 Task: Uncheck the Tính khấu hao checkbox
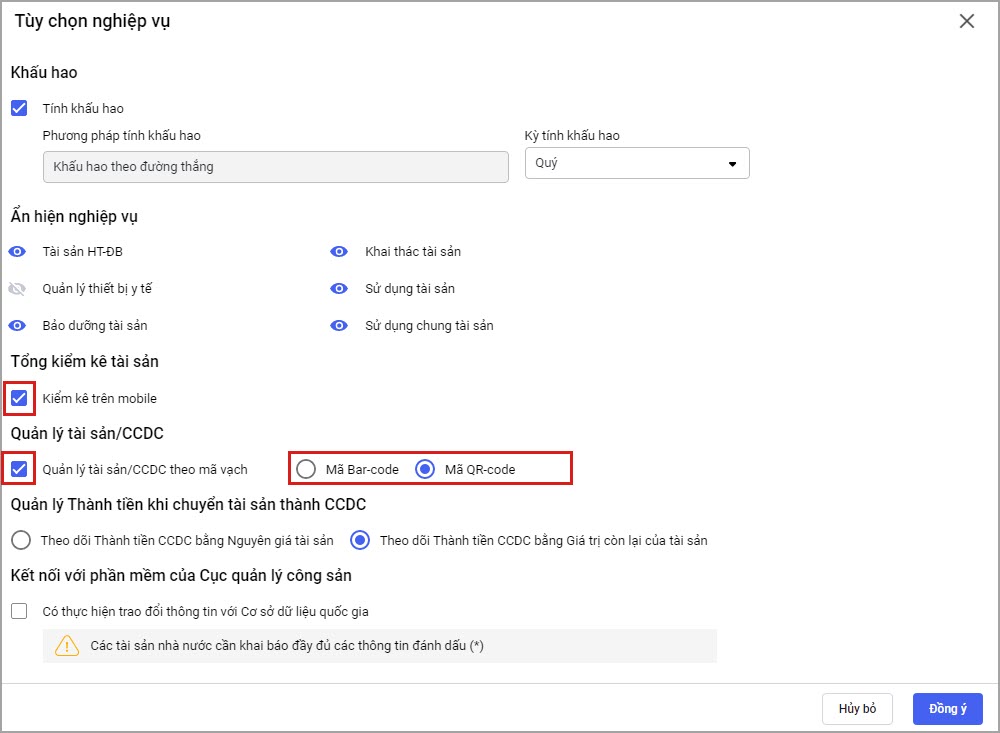point(19,108)
